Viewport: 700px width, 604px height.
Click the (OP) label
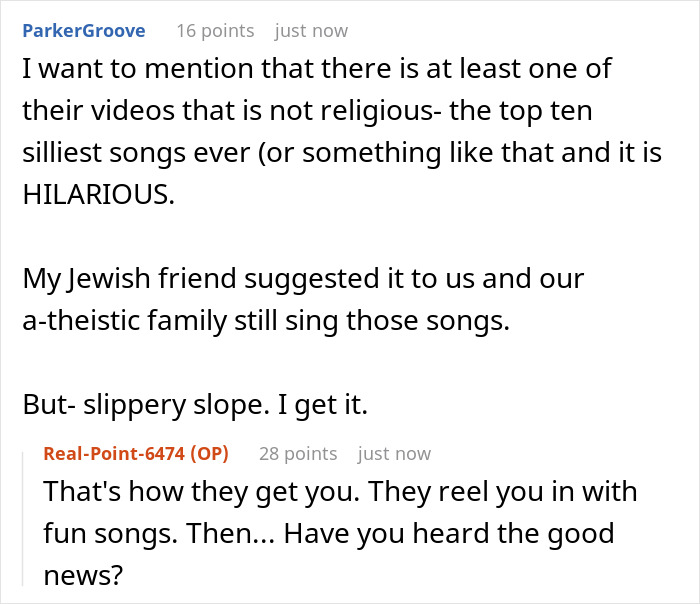click(x=208, y=453)
